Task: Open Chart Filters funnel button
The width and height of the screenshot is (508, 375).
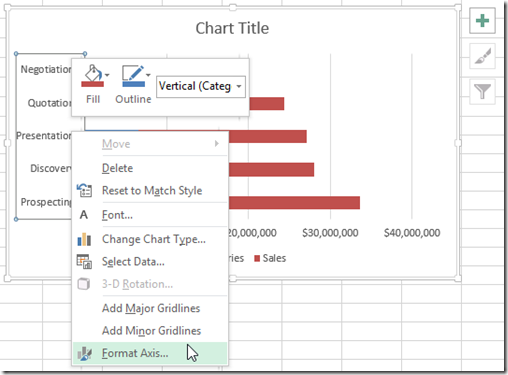Action: tap(482, 91)
